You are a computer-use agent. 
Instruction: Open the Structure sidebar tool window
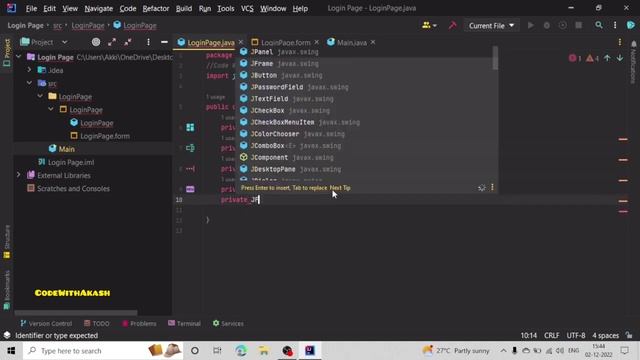(7, 242)
